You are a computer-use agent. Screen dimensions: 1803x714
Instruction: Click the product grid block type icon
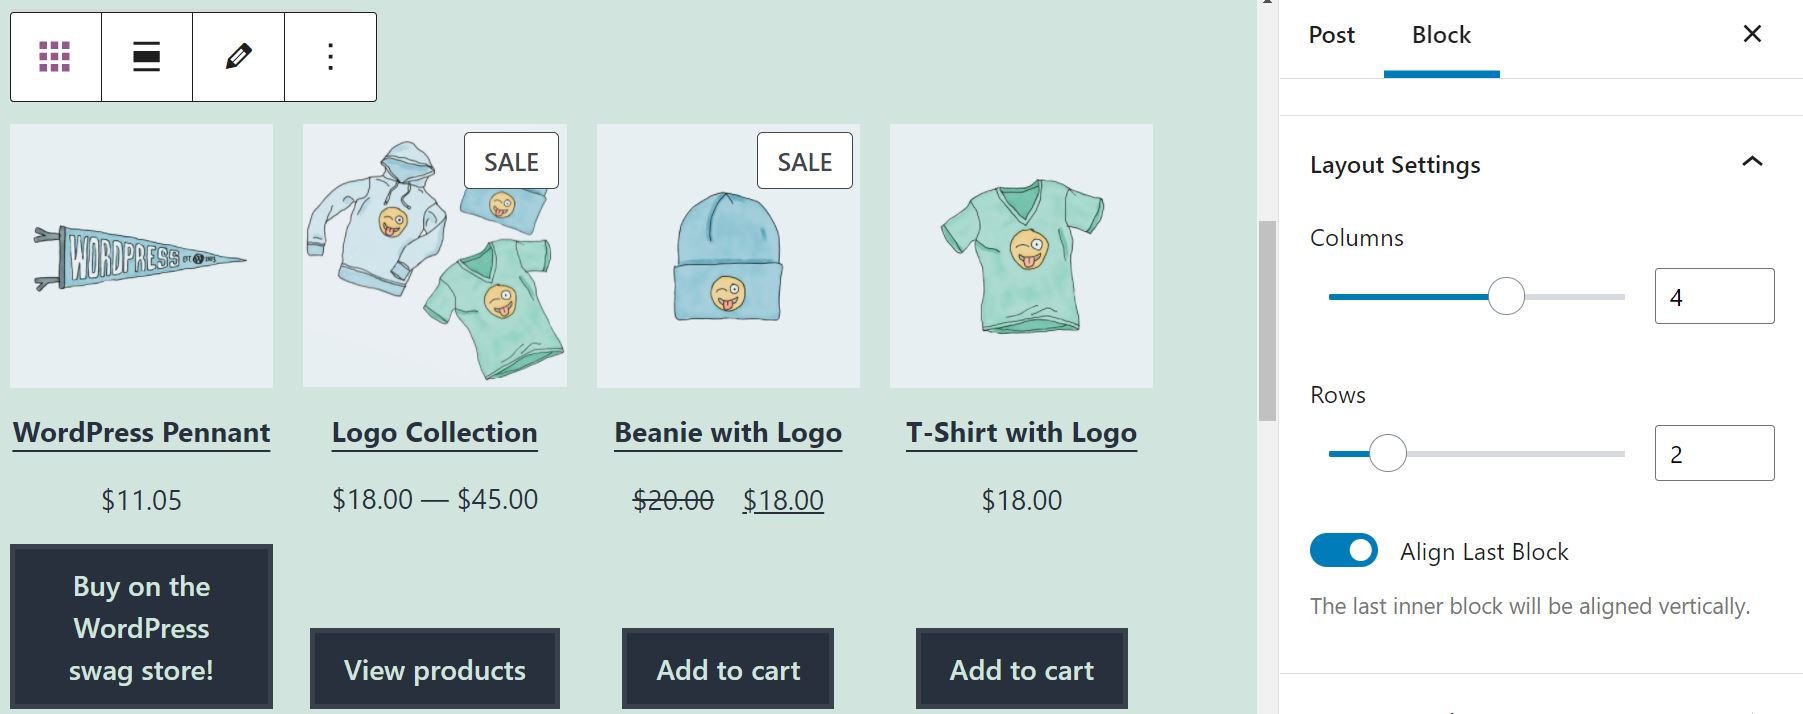[55, 57]
